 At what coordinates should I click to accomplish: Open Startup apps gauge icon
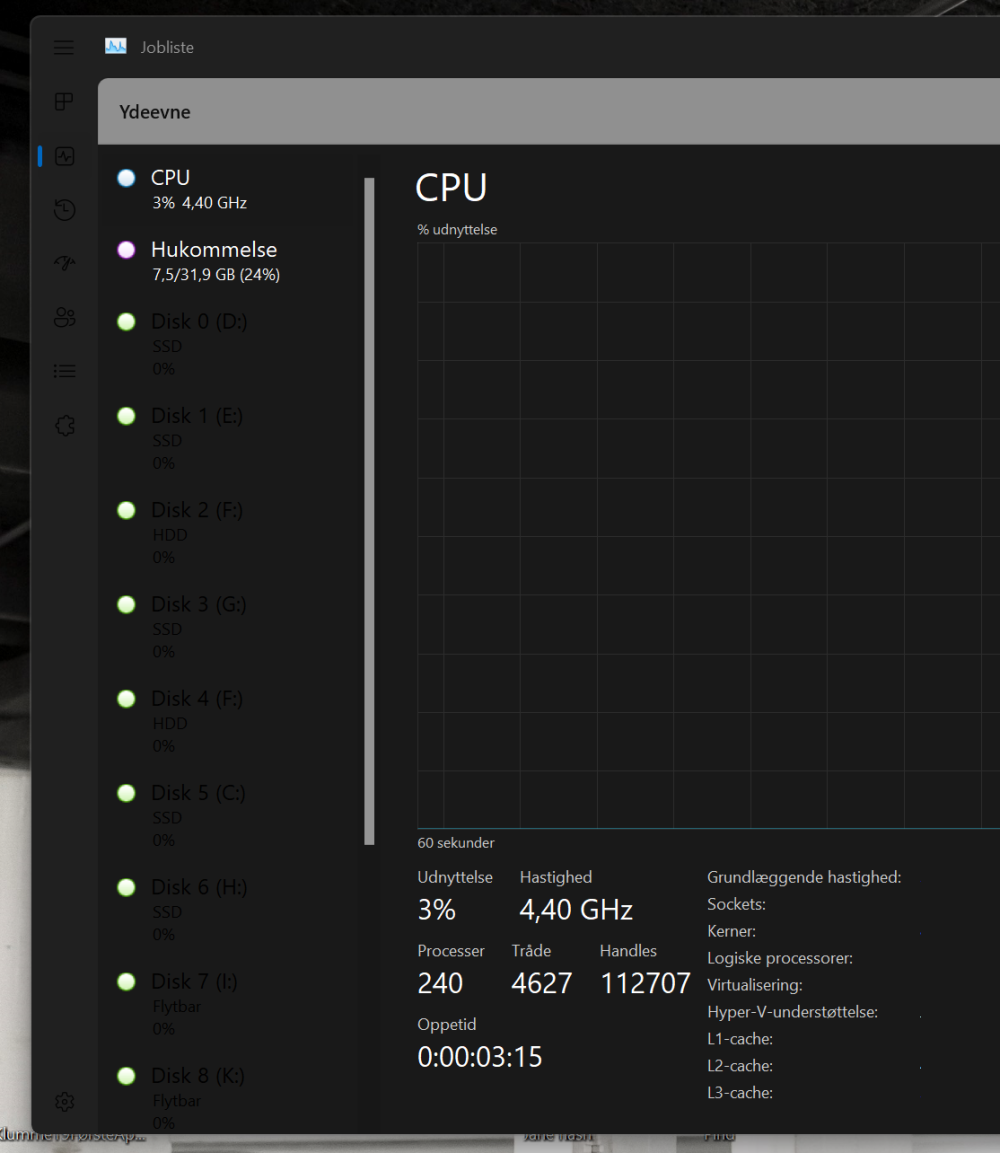tap(64, 263)
